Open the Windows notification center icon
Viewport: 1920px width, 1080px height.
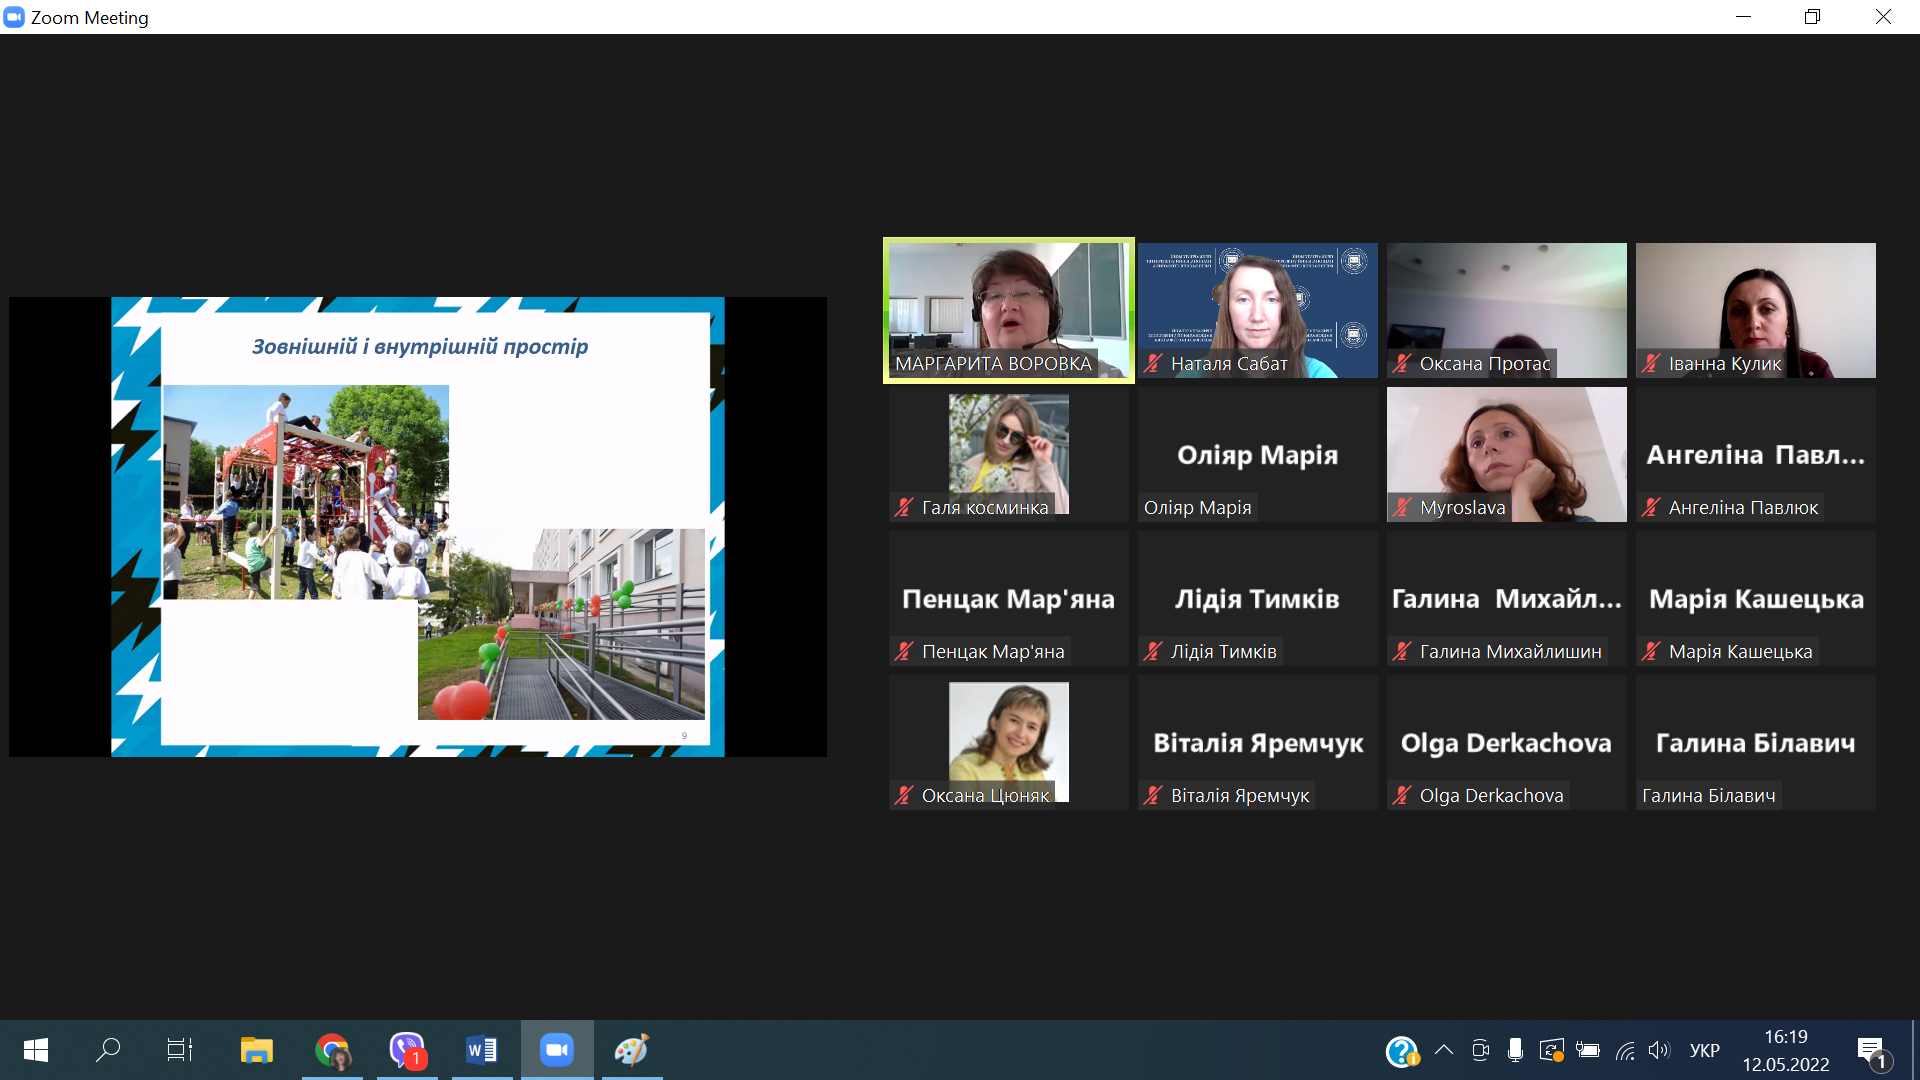click(x=1871, y=1050)
